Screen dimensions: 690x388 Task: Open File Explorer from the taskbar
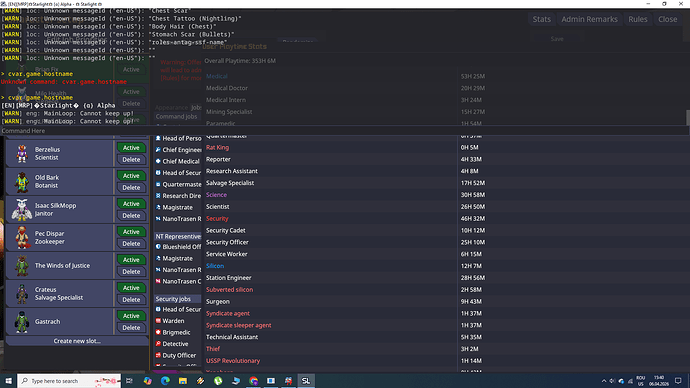[x=183, y=381]
